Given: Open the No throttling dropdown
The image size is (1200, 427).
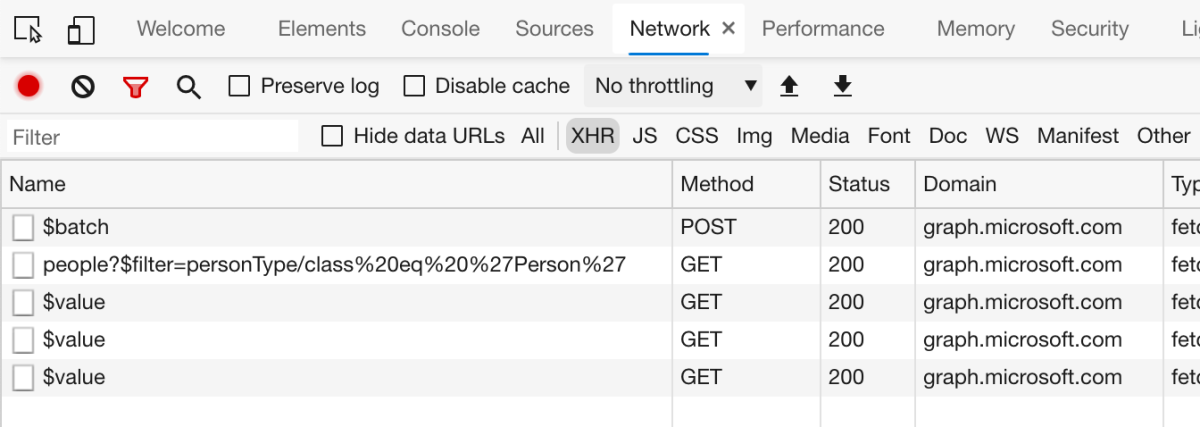Looking at the screenshot, I should [674, 87].
